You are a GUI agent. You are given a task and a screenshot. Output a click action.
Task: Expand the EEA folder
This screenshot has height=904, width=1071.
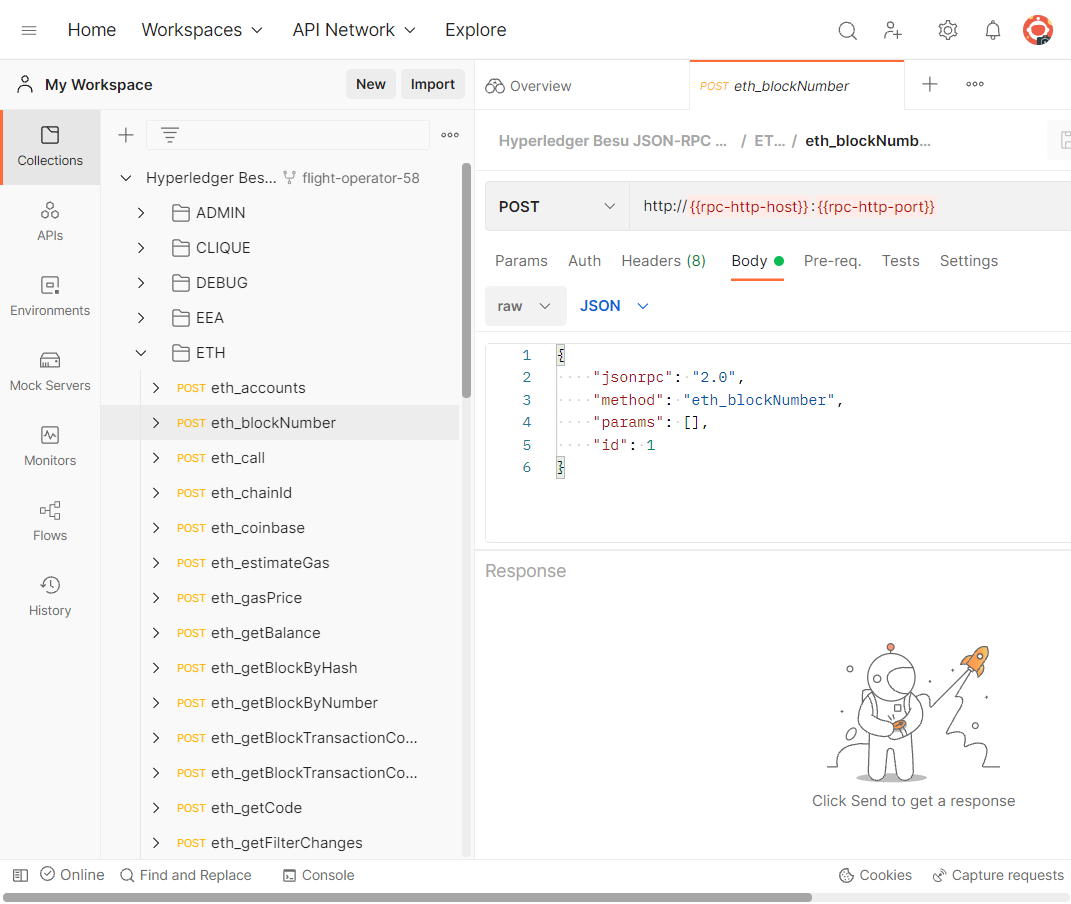pyautogui.click(x=141, y=318)
